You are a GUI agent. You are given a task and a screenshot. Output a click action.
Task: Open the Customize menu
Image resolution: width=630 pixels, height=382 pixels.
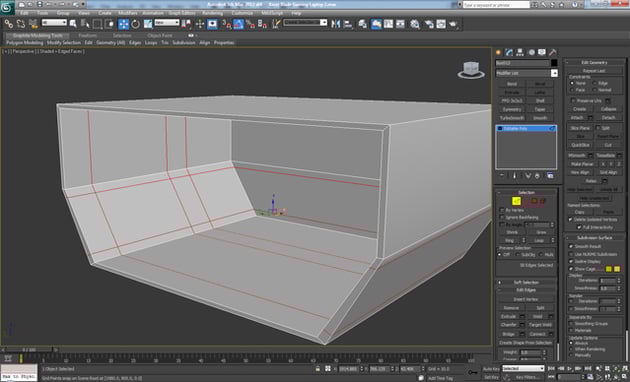pyautogui.click(x=242, y=13)
